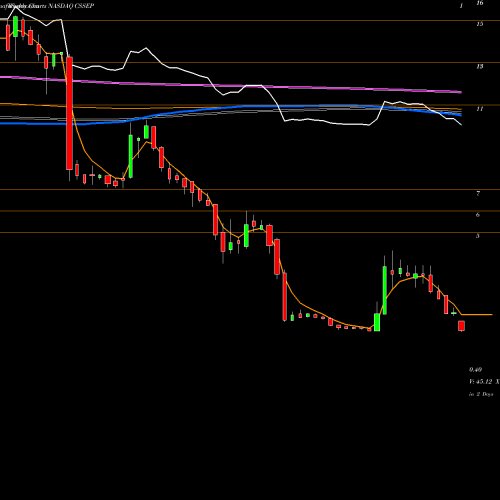Click the price axis label 7
The height and width of the screenshot is (500, 500).
point(478,194)
